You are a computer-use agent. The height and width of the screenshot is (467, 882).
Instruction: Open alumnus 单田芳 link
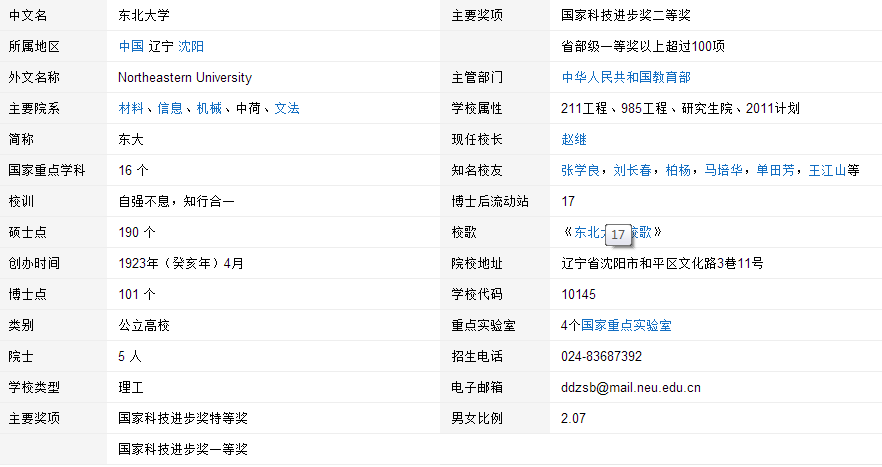pyautogui.click(x=775, y=170)
